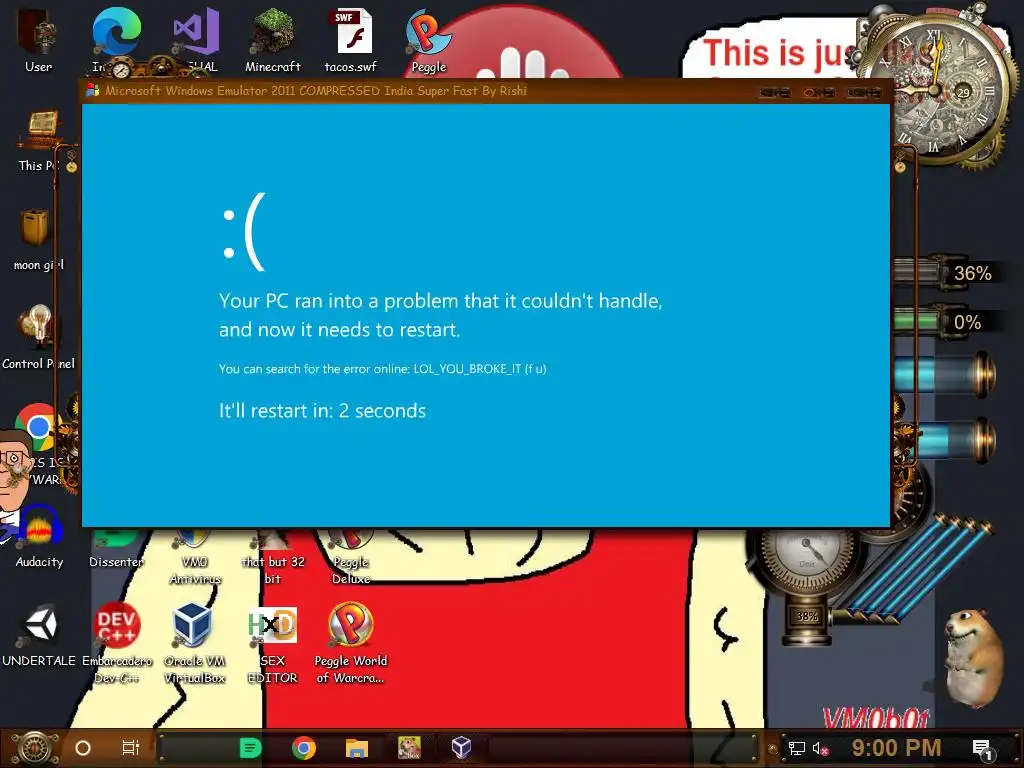Open File Explorer from the taskbar
Viewport: 1024px width, 768px height.
pos(357,748)
